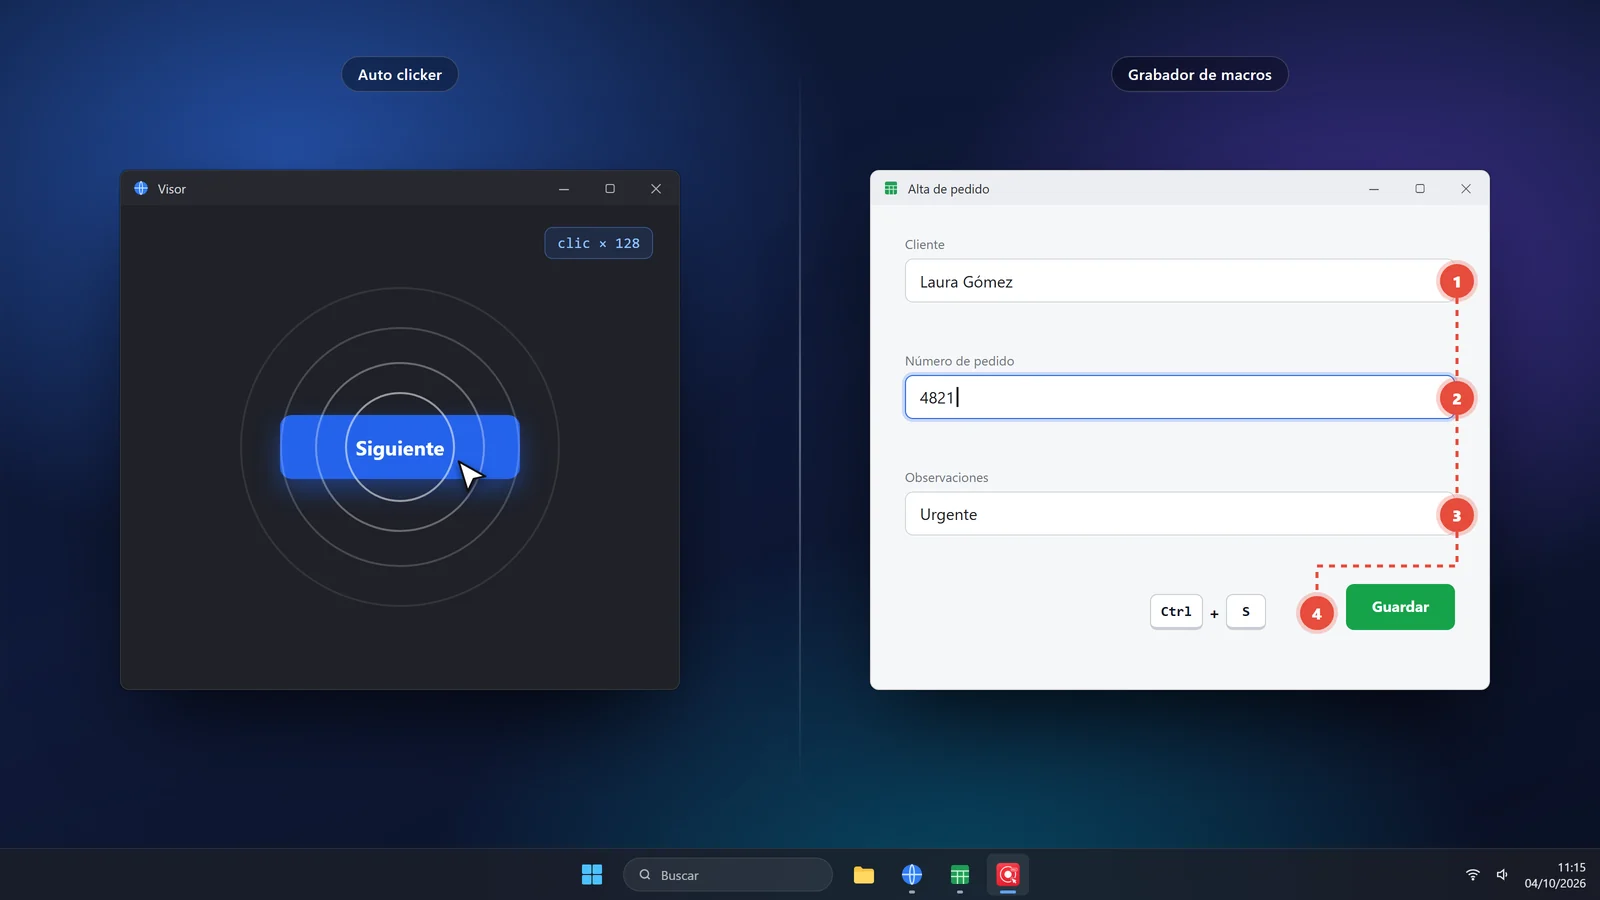1600x900 pixels.
Task: Click the Wi-Fi icon in system tray
Action: (x=1472, y=875)
